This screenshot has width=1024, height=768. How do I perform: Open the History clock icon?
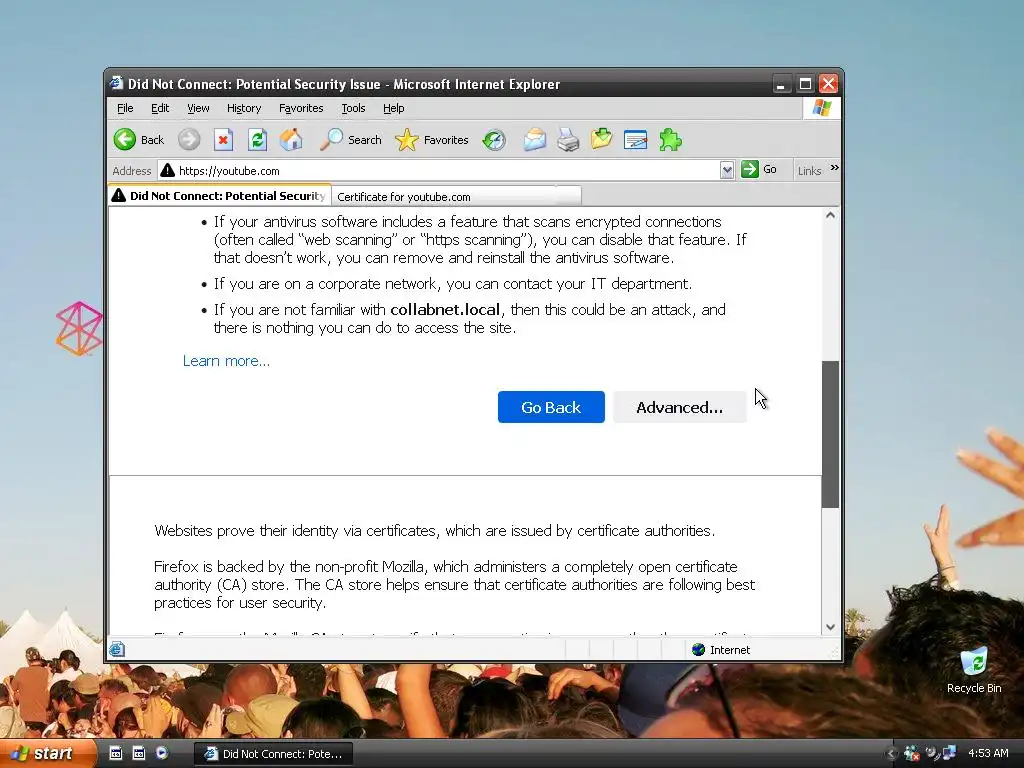click(x=494, y=140)
